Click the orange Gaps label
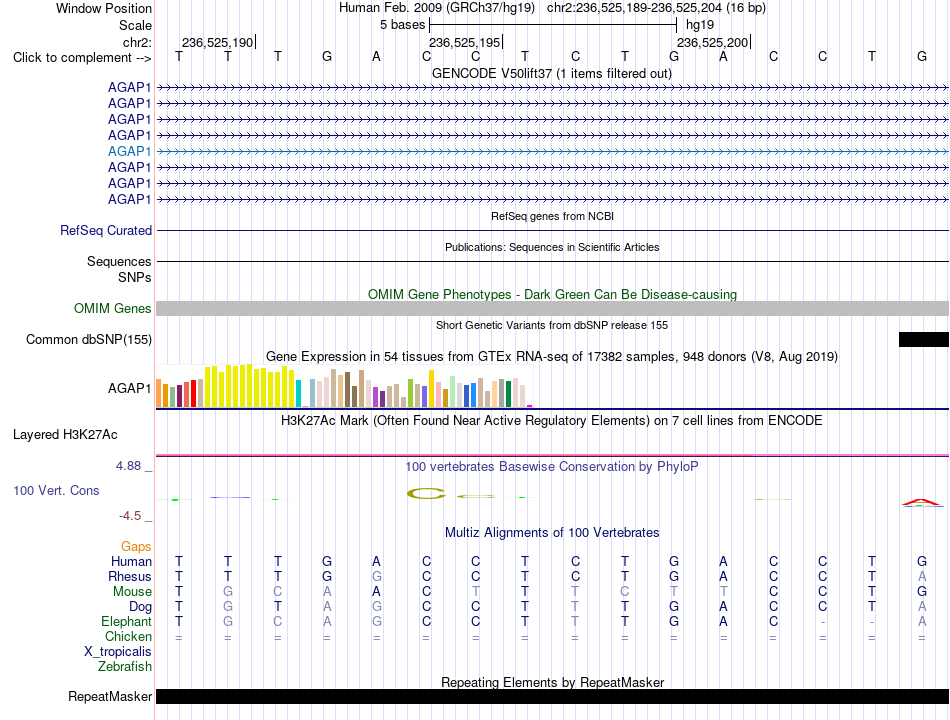The width and height of the screenshot is (950, 720). [x=136, y=547]
